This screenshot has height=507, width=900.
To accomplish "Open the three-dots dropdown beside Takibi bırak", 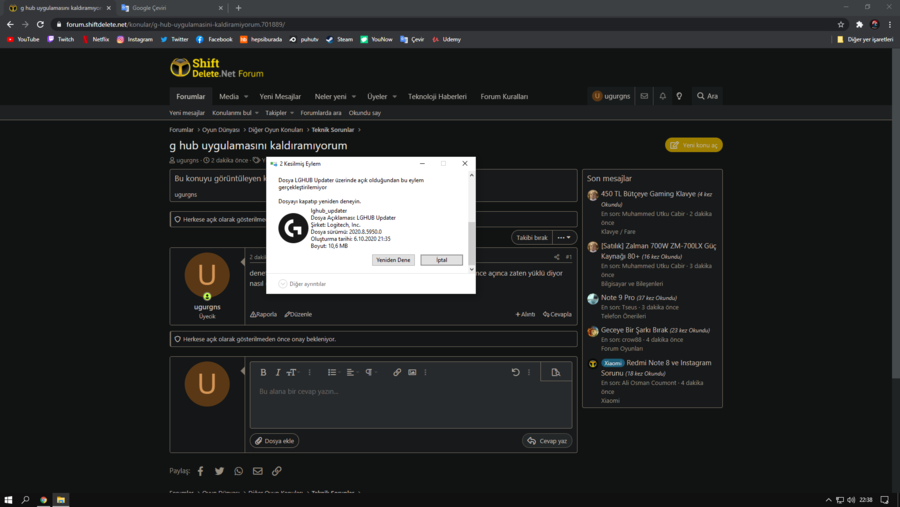I will point(564,238).
